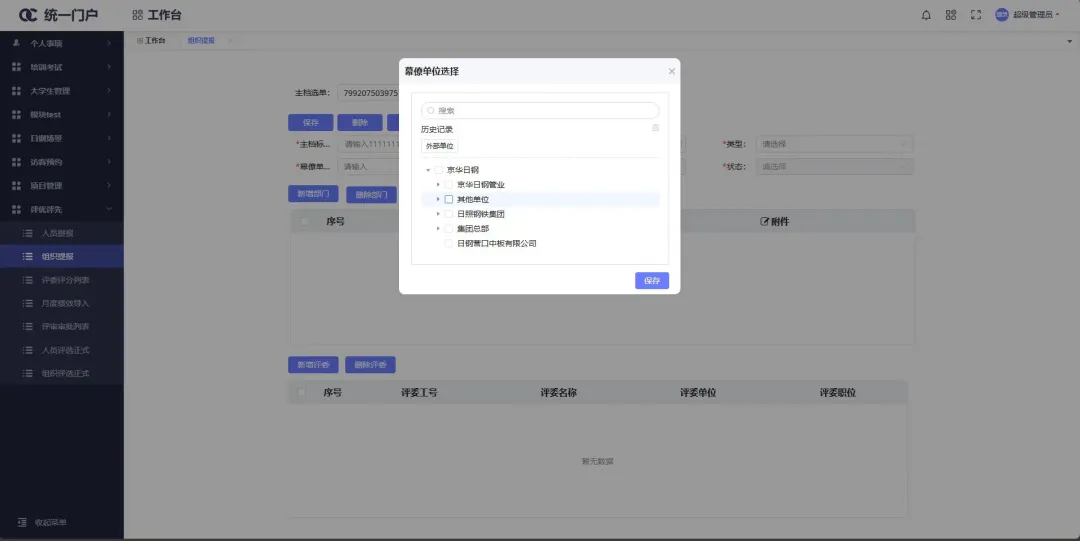The width and height of the screenshot is (1080, 541).
Task: Close the 幕僚单位选择 dialog
Action: 671,71
